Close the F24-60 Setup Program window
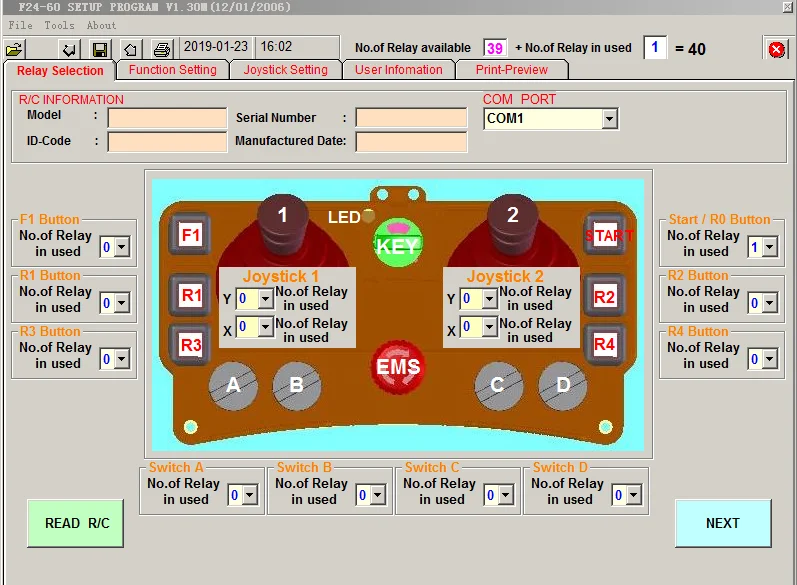Image resolution: width=797 pixels, height=585 pixels. point(787,7)
